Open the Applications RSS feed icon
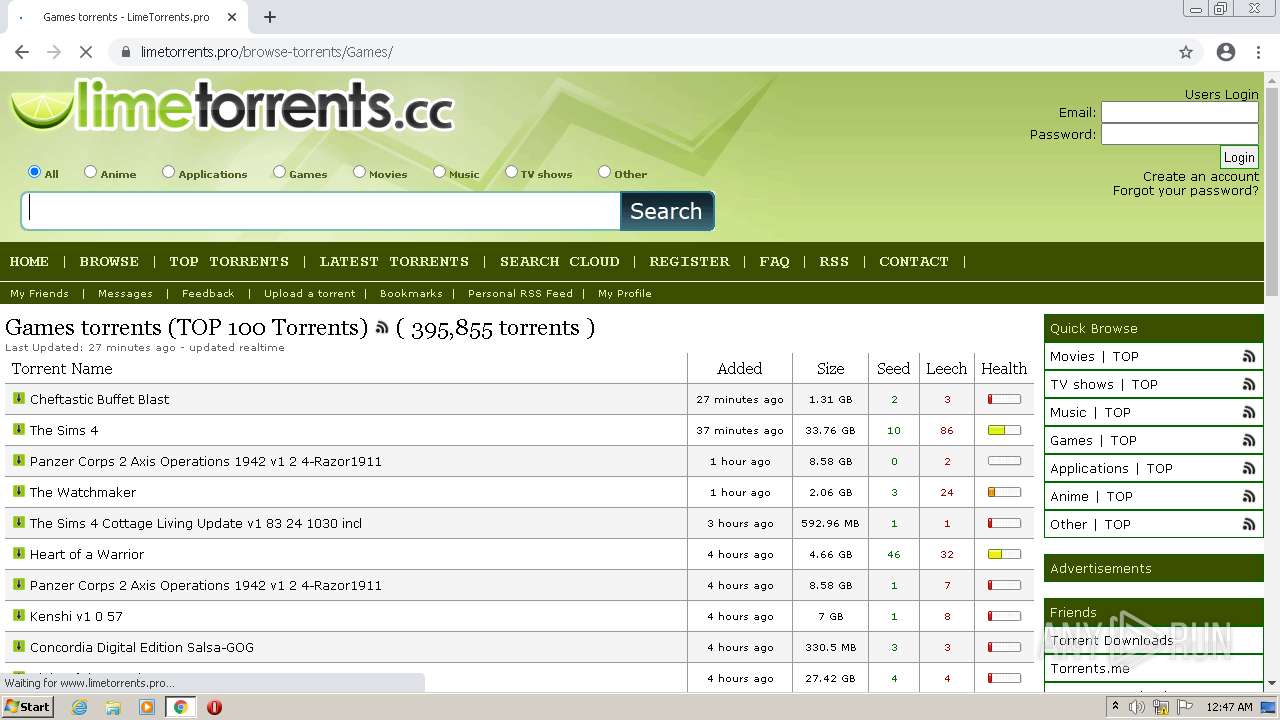 (x=1248, y=468)
